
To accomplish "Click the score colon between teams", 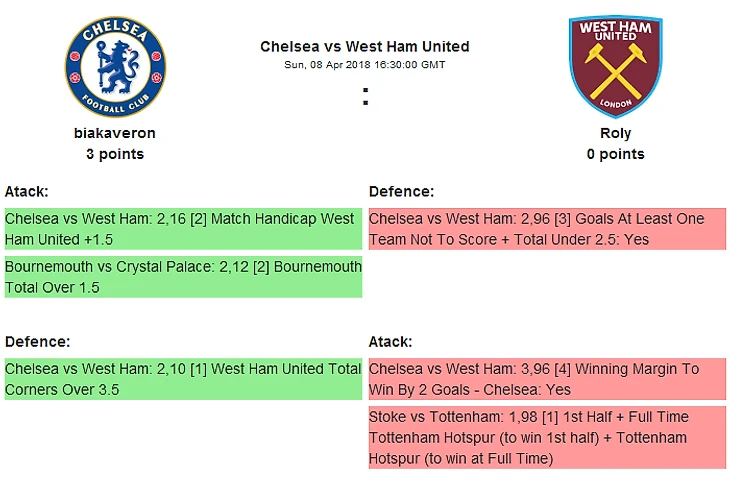I will pyautogui.click(x=365, y=97).
